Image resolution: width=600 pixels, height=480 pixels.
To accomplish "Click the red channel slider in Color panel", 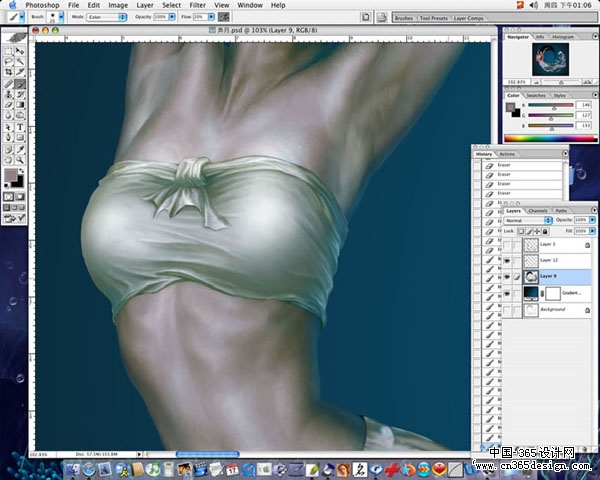I will (551, 105).
